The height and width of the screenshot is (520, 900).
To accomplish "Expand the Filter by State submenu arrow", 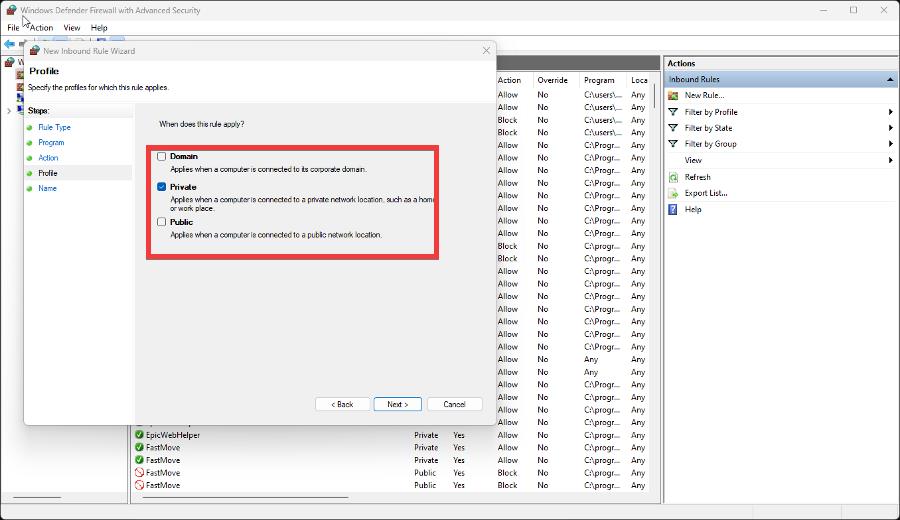I will coord(890,128).
